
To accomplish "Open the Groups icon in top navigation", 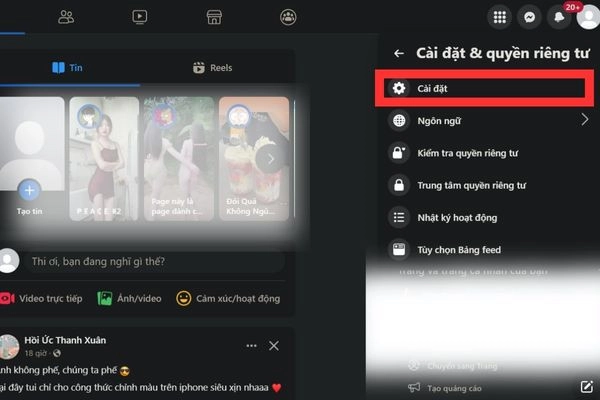I will [288, 16].
